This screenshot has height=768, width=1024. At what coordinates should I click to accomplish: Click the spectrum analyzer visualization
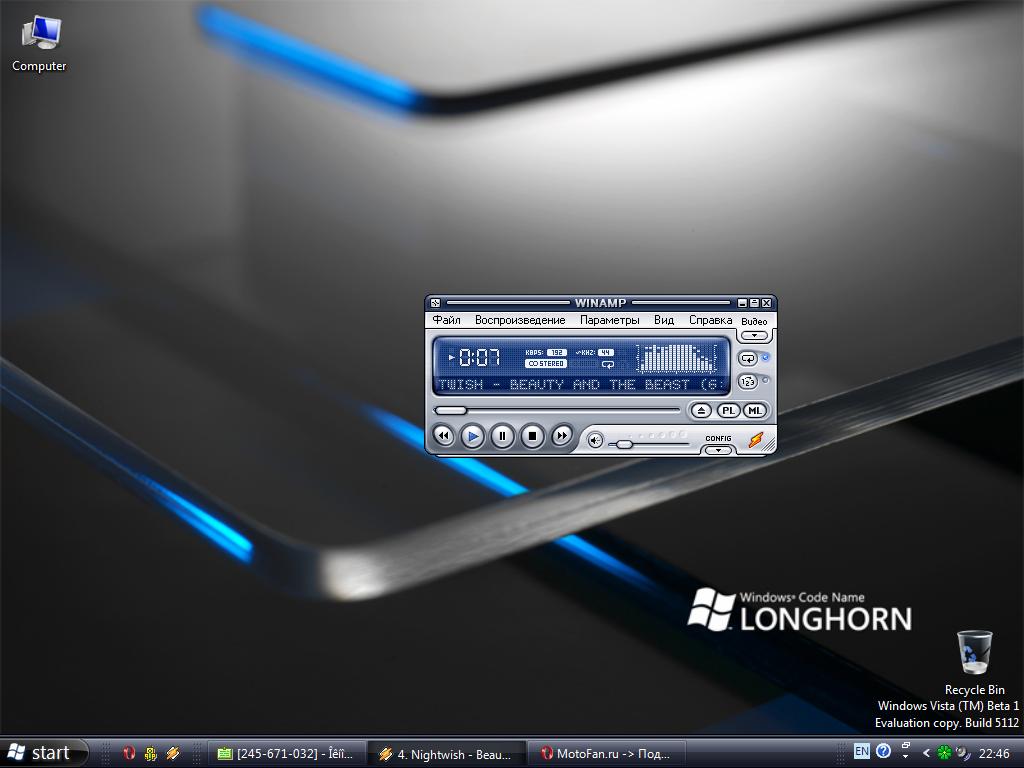coord(678,358)
